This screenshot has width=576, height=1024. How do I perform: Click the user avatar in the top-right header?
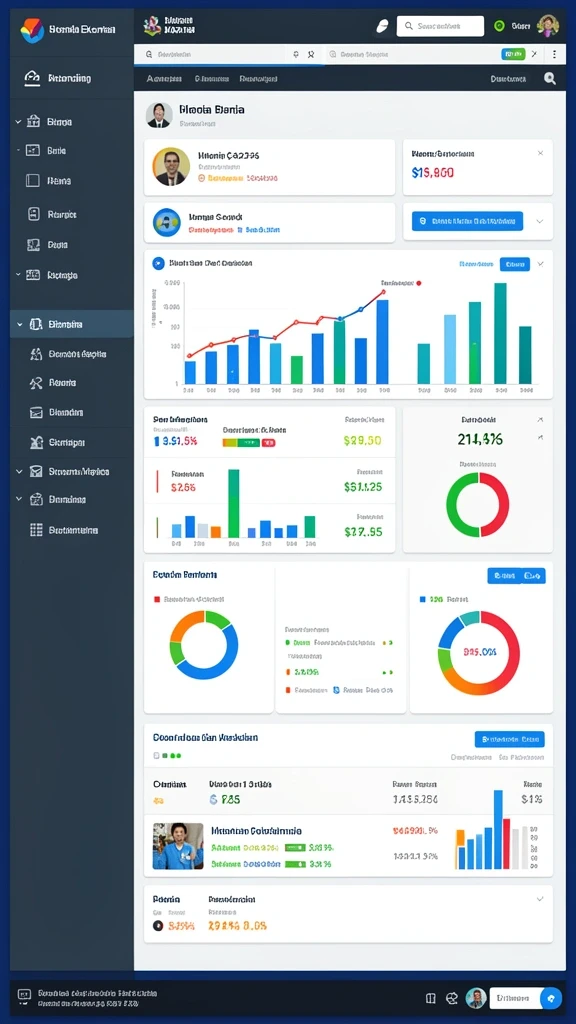pyautogui.click(x=547, y=26)
